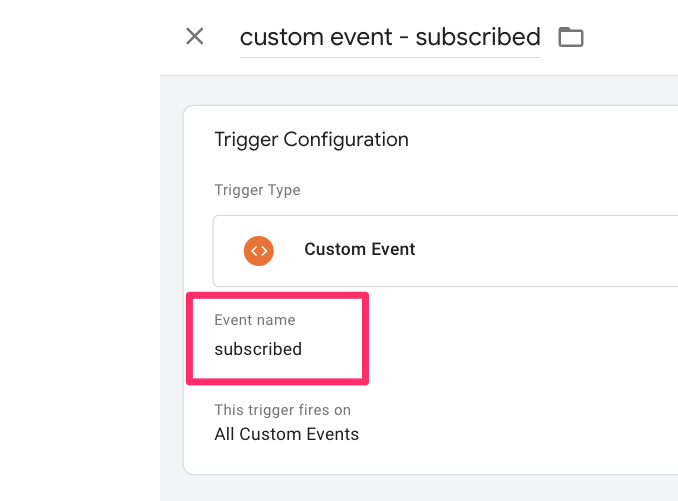
Task: Choose the 'All Custom Events' option
Action: coord(287,434)
